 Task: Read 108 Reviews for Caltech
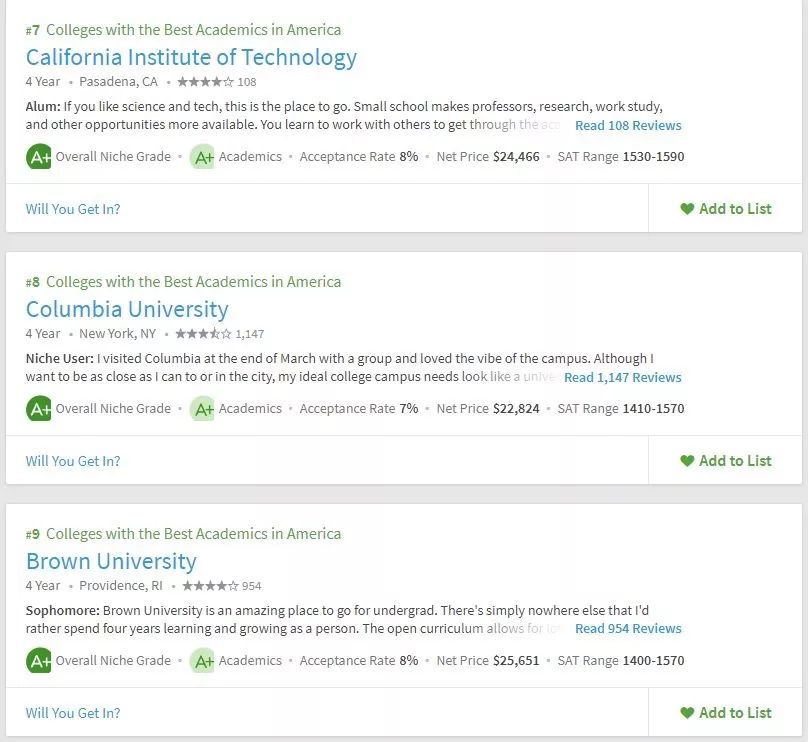[628, 126]
